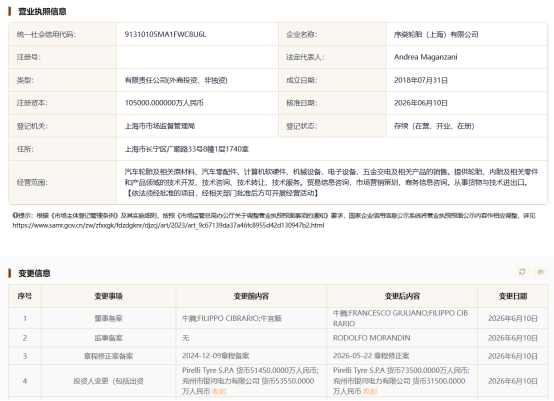This screenshot has height=401, width=554.
Task: Select 投资人变更 item in row 4
Action: (108, 381)
